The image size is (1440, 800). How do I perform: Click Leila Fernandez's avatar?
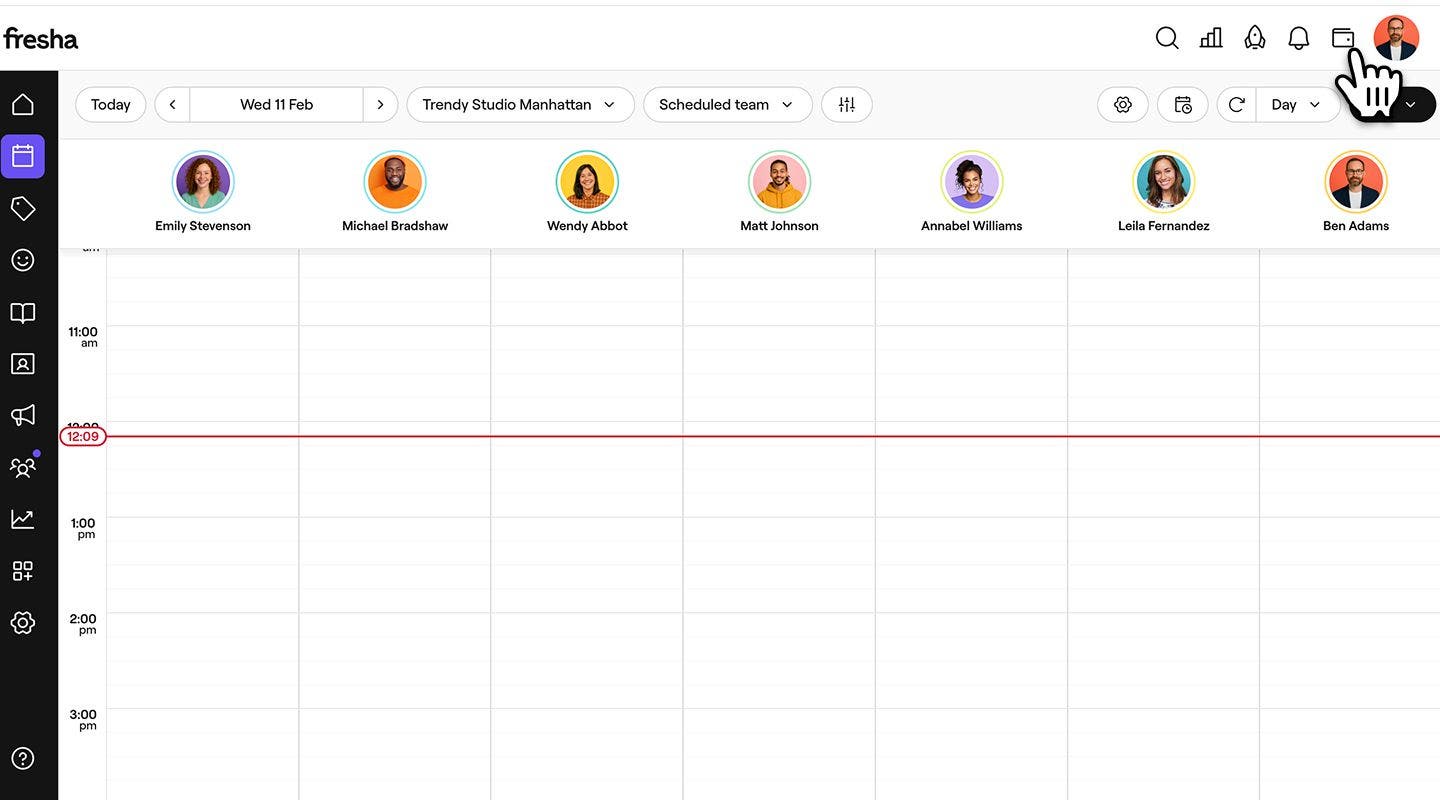coord(1163,182)
